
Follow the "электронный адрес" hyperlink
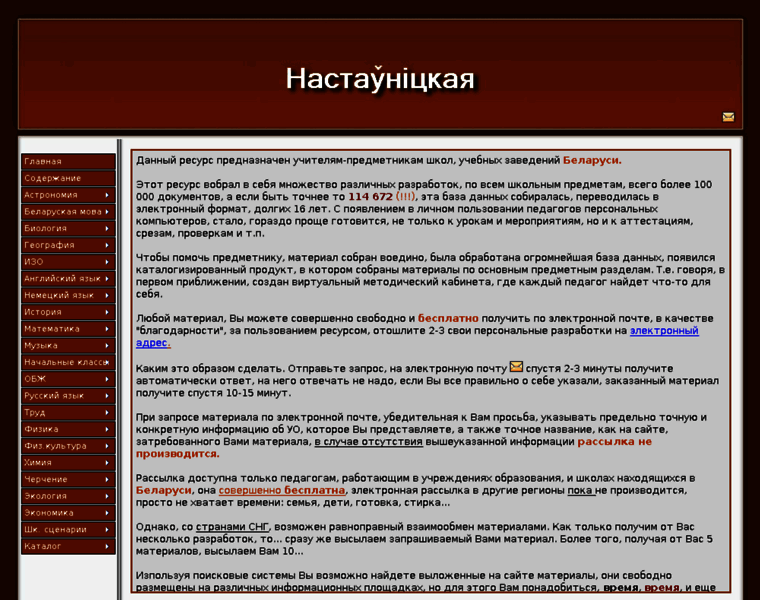pyautogui.click(x=664, y=331)
